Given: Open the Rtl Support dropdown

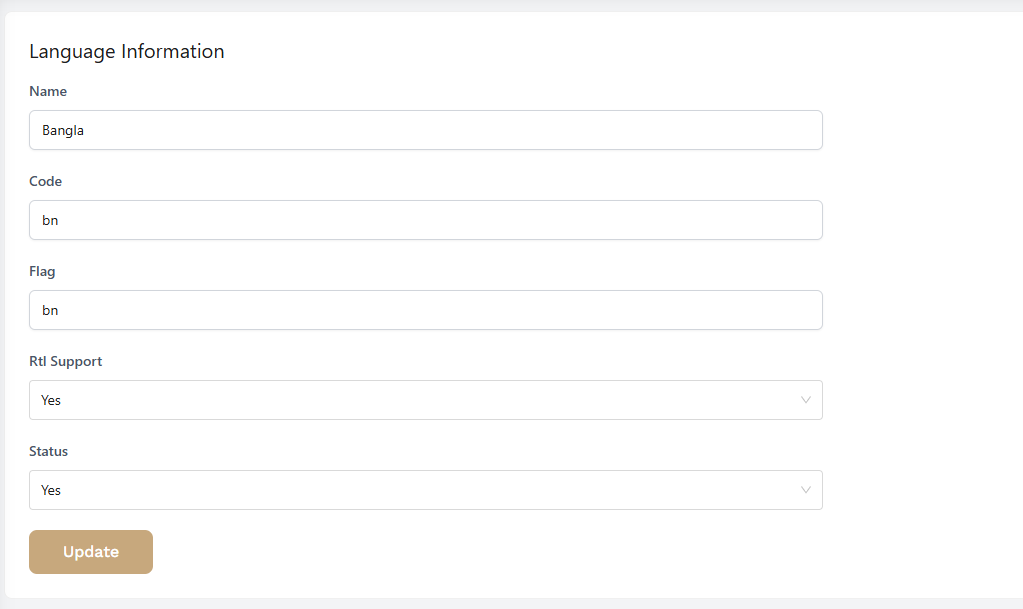Looking at the screenshot, I should point(425,400).
